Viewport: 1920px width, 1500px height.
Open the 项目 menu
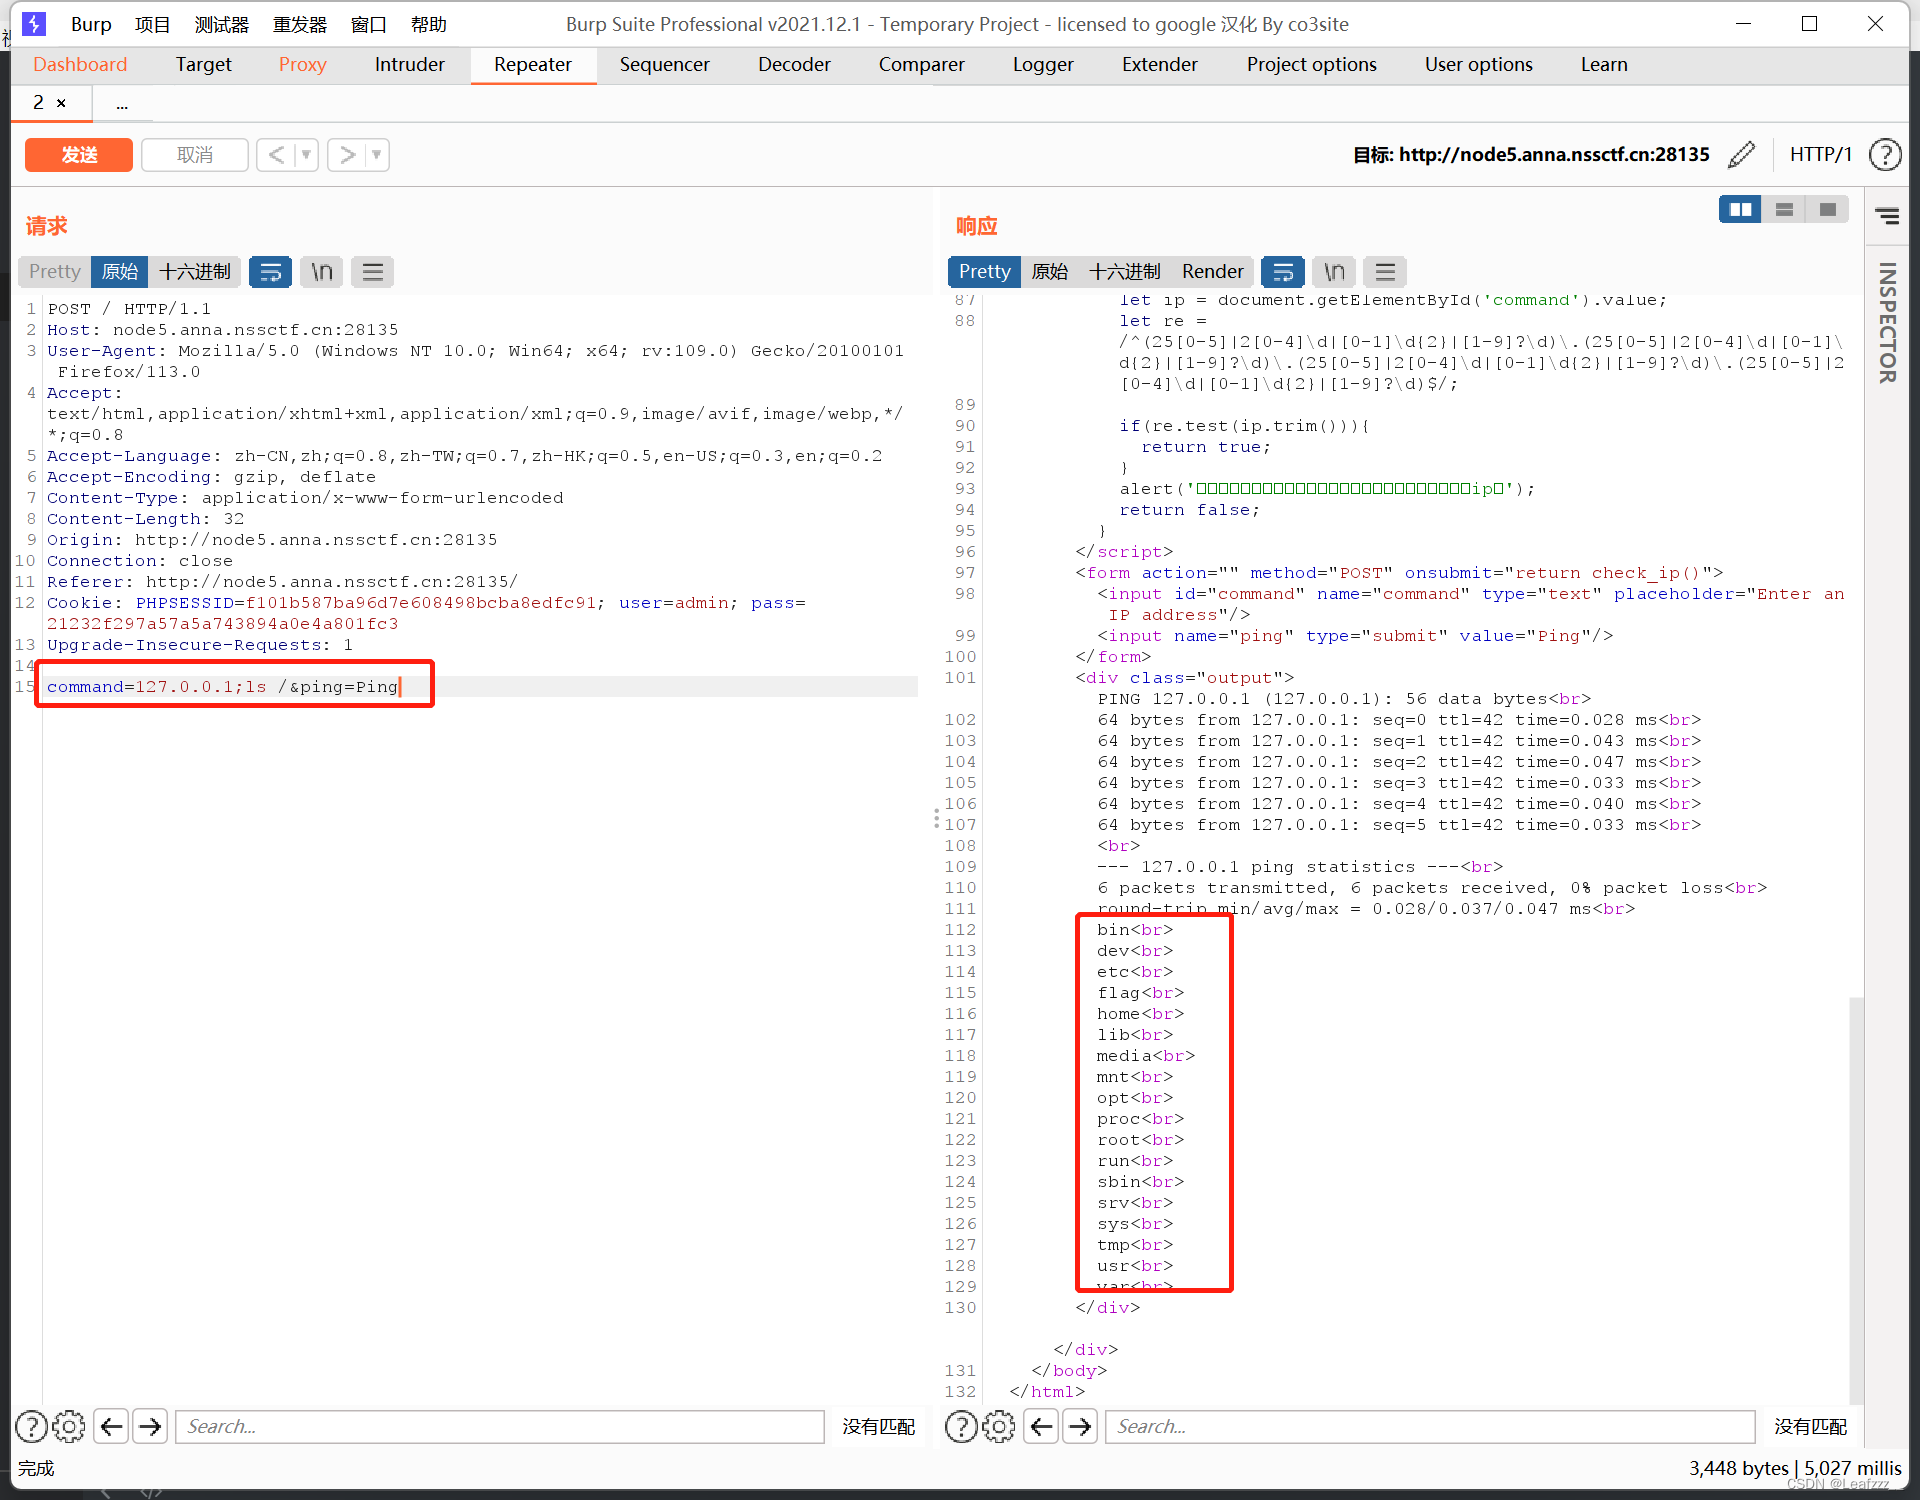click(153, 24)
